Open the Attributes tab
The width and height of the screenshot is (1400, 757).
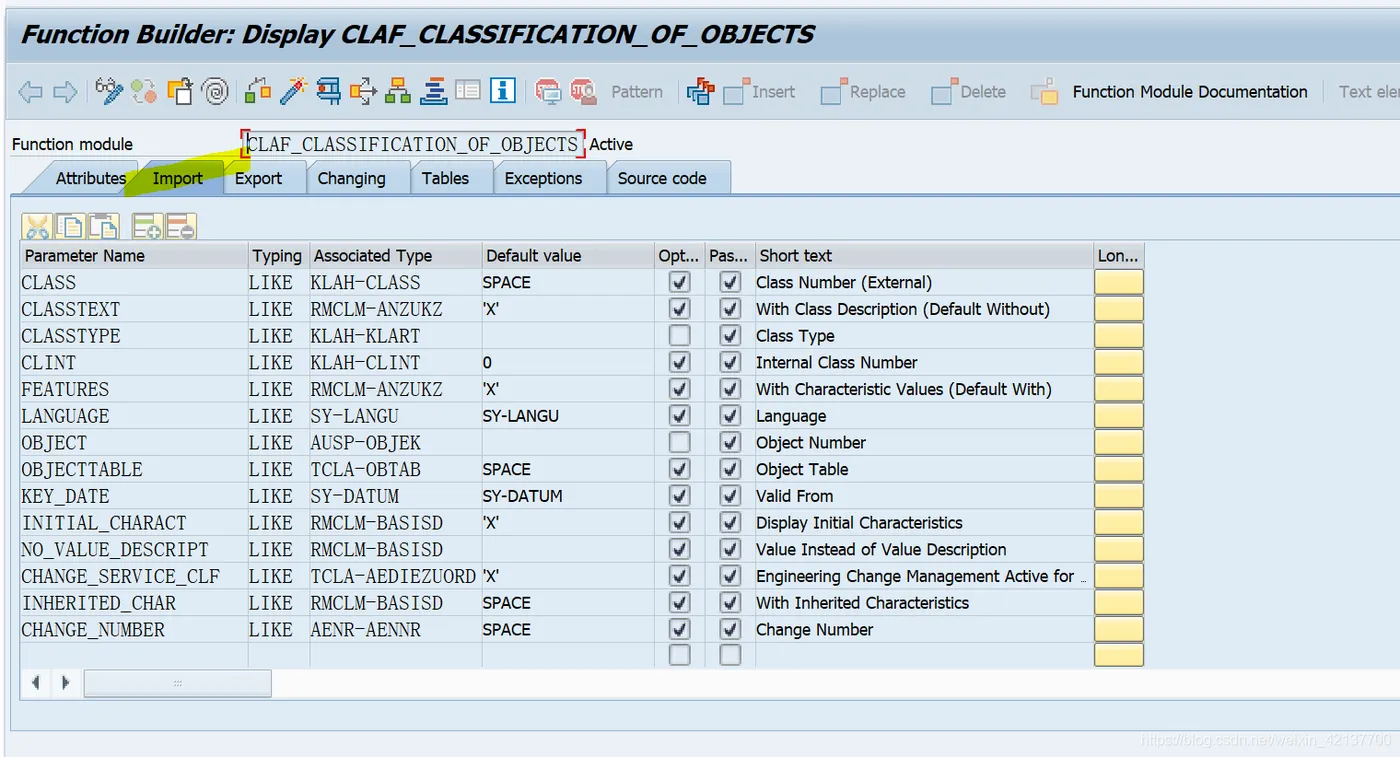[x=90, y=178]
